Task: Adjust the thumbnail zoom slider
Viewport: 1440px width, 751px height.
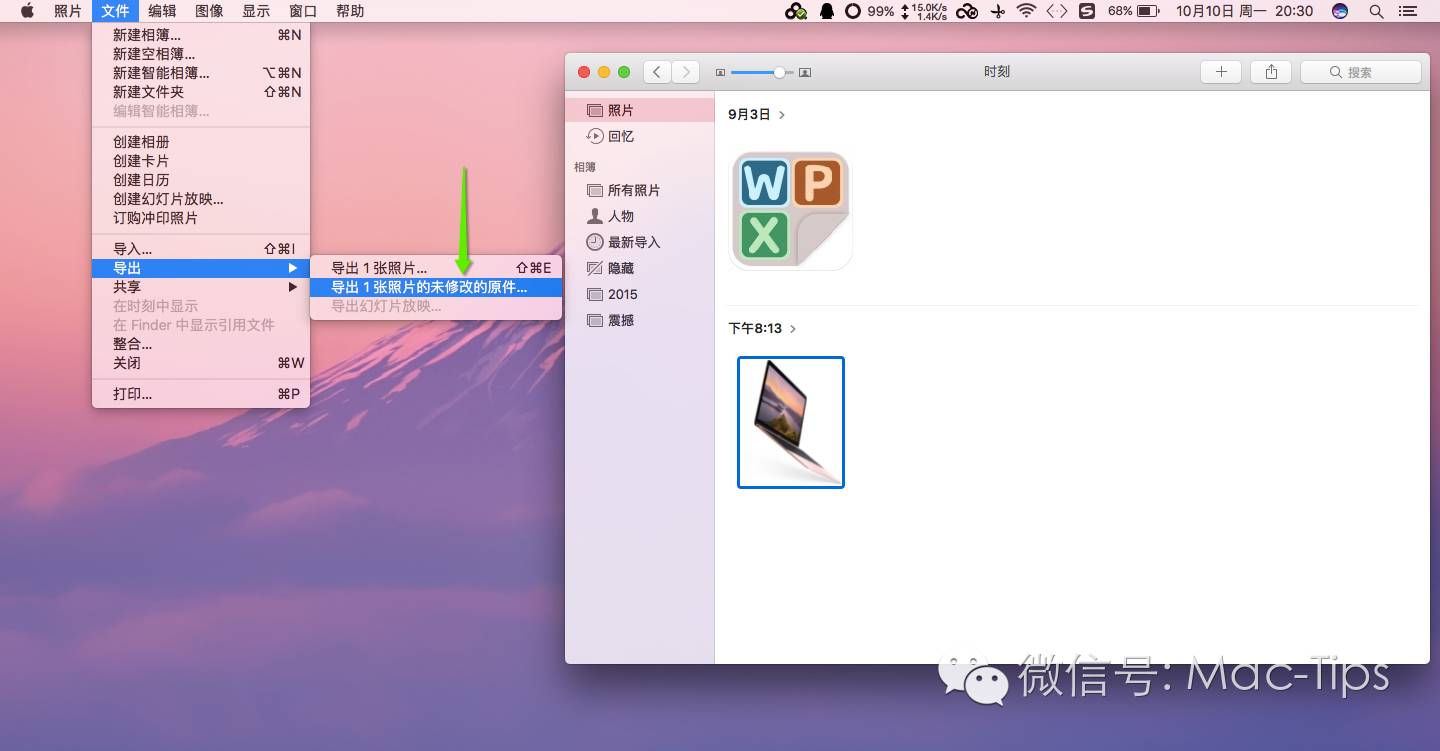Action: (778, 73)
